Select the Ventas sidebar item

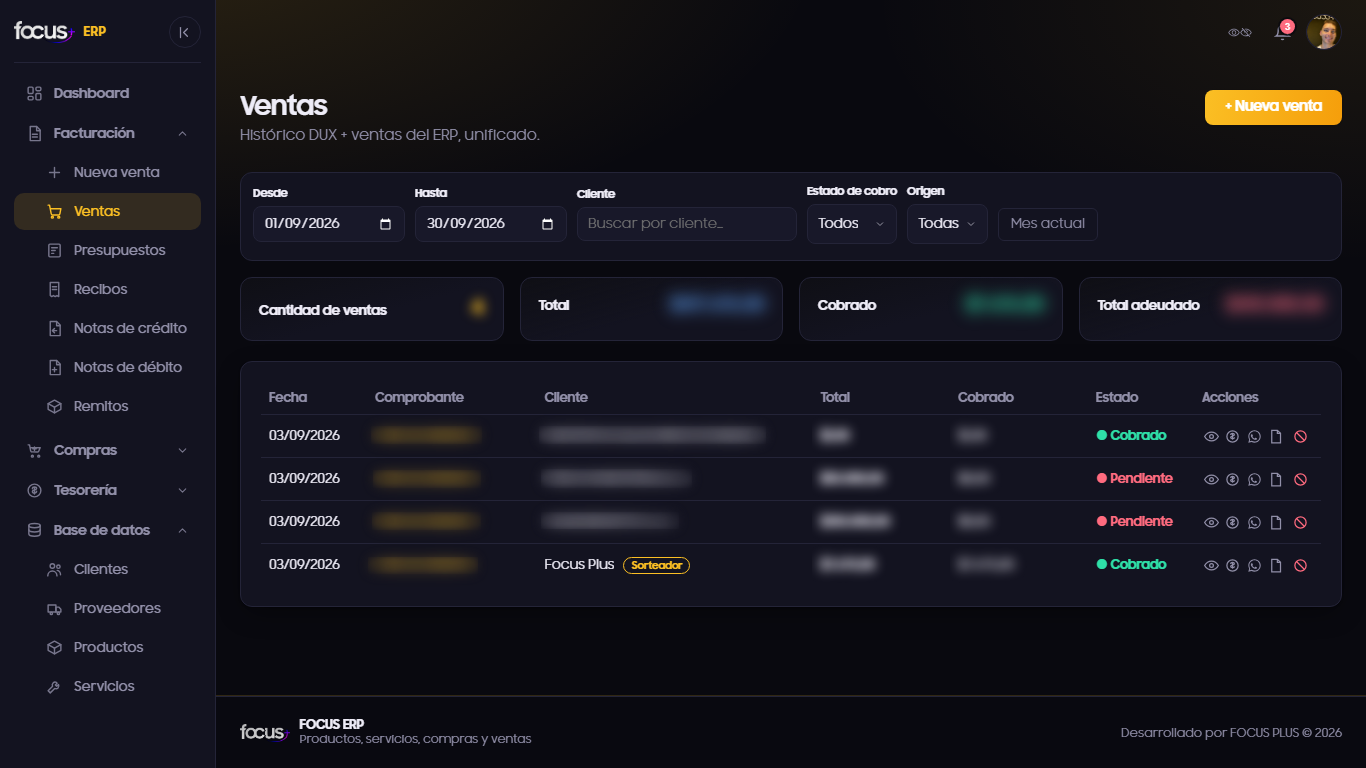[107, 211]
